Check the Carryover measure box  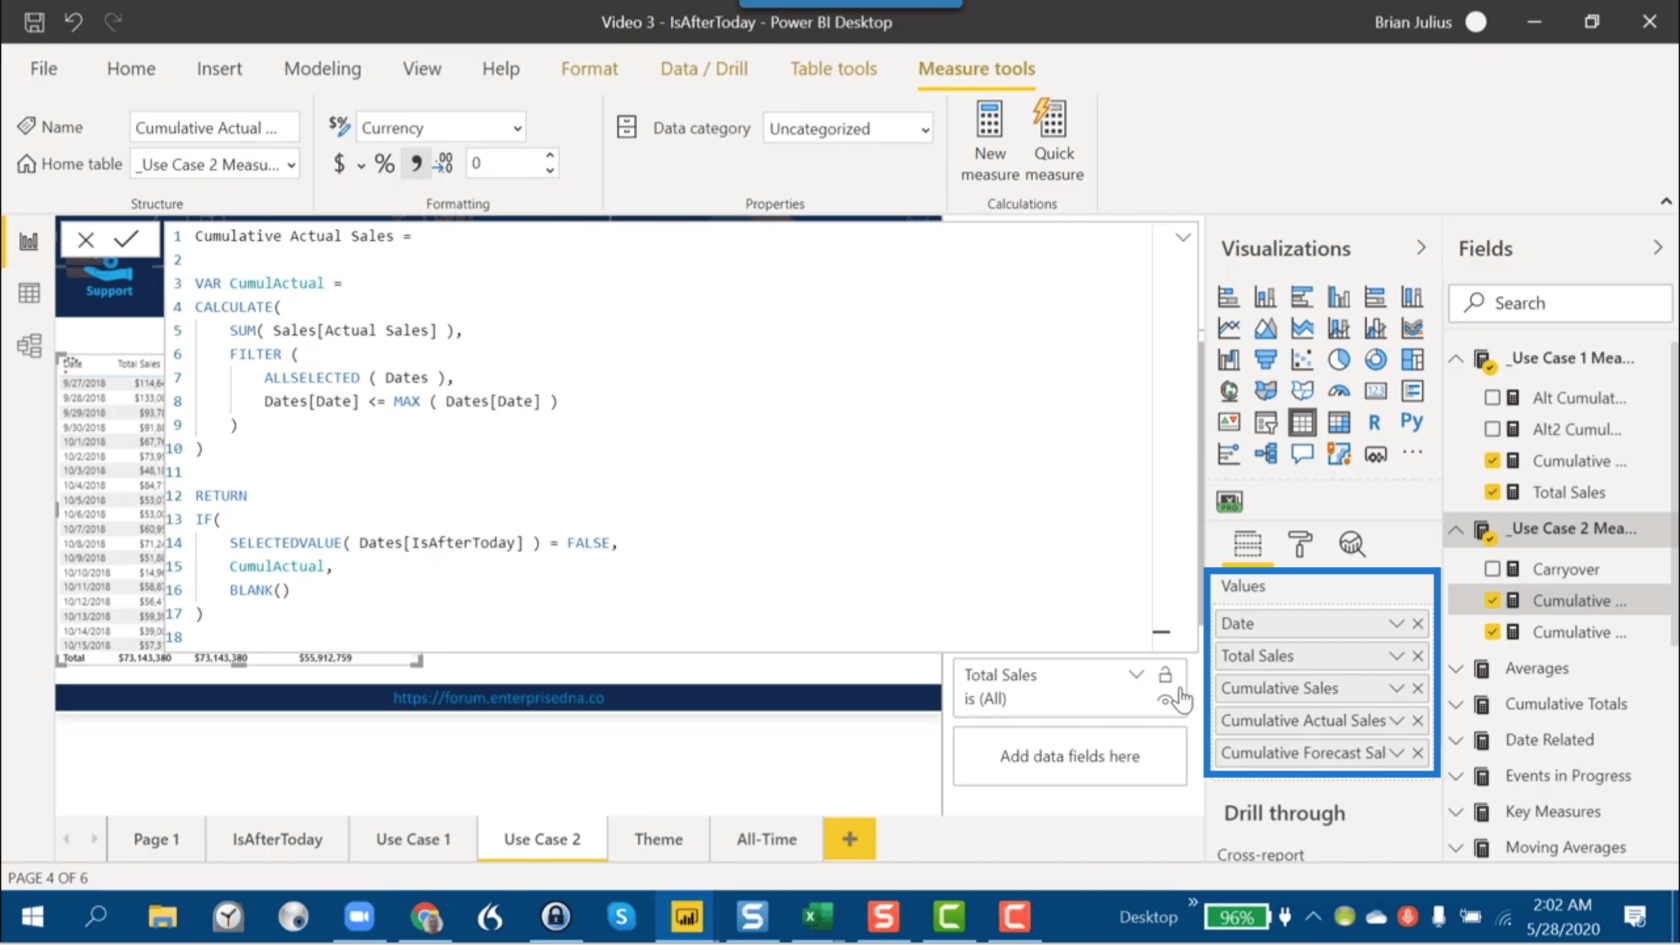[1492, 569]
